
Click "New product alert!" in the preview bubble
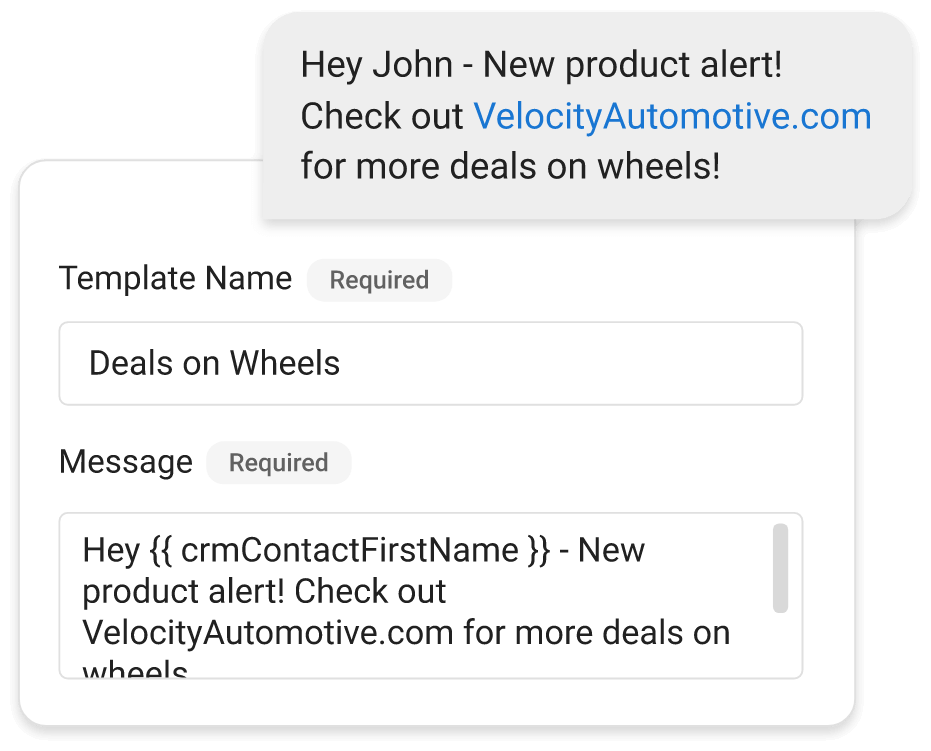[633, 66]
